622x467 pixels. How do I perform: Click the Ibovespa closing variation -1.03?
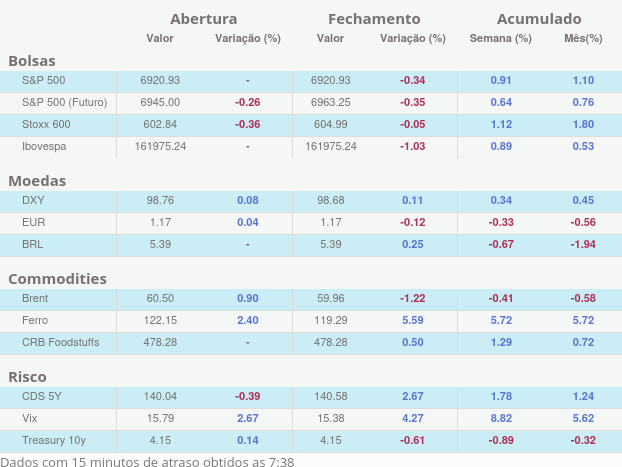[412, 146]
